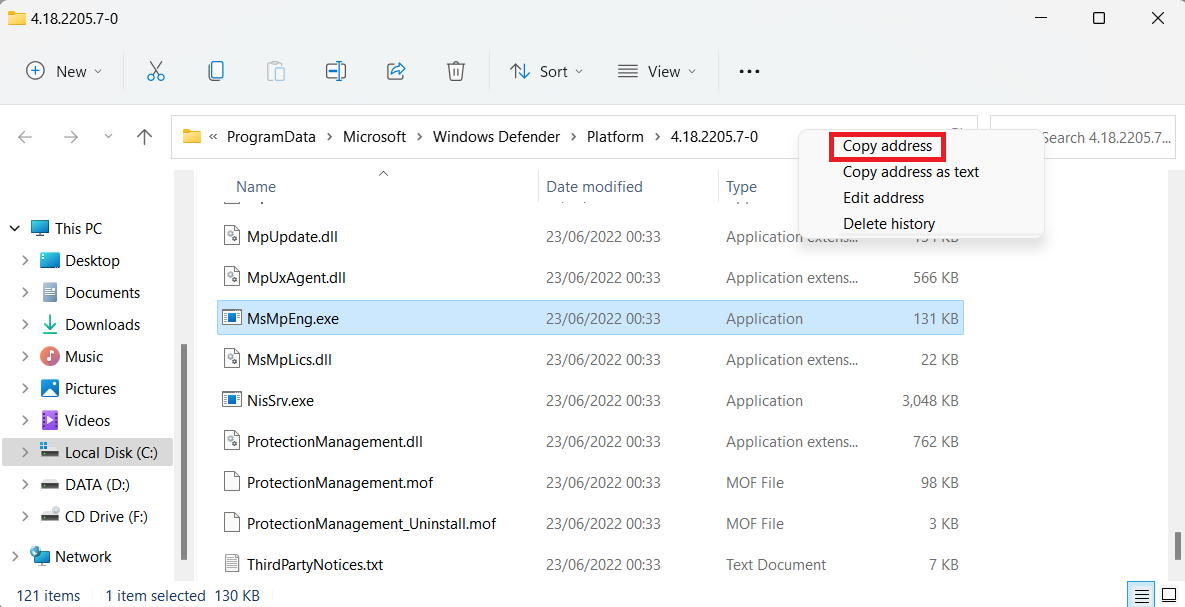The height and width of the screenshot is (607, 1185).
Task: Sort by the Name column header
Action: [255, 187]
